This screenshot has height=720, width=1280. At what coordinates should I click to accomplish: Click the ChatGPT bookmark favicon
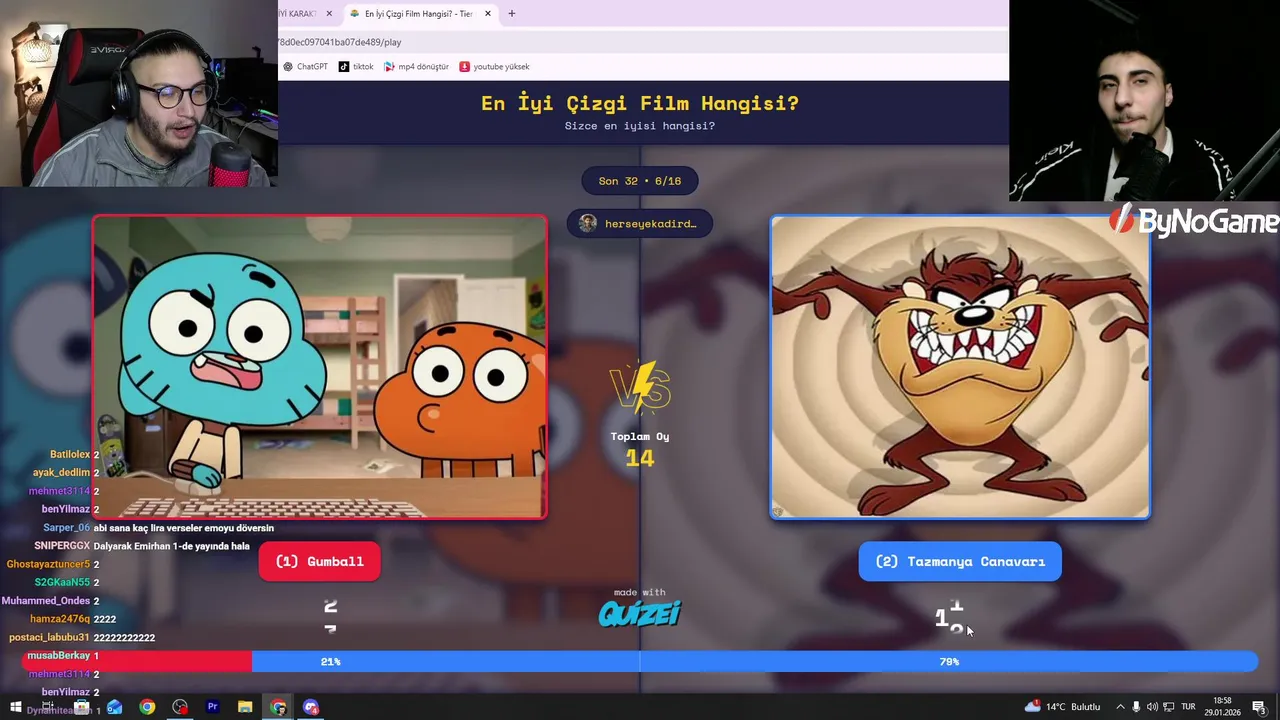coord(288,66)
